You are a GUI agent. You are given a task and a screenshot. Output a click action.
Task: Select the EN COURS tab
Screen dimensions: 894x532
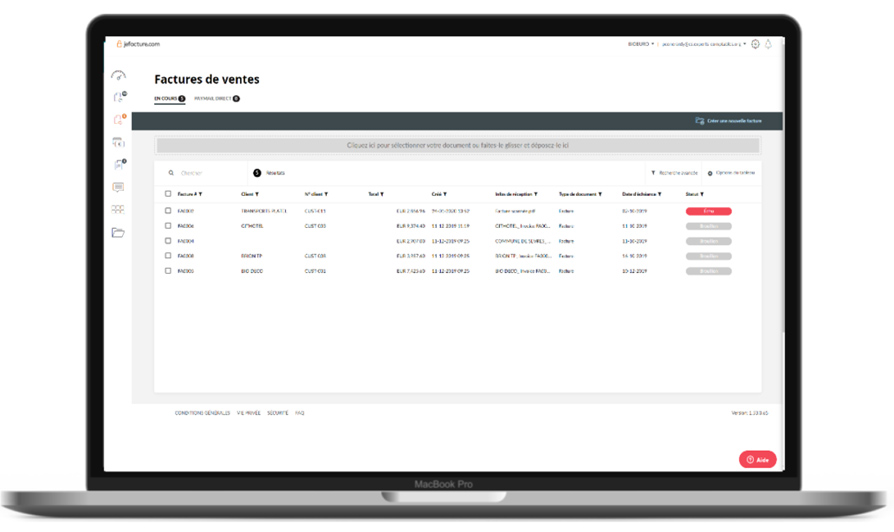(x=168, y=99)
